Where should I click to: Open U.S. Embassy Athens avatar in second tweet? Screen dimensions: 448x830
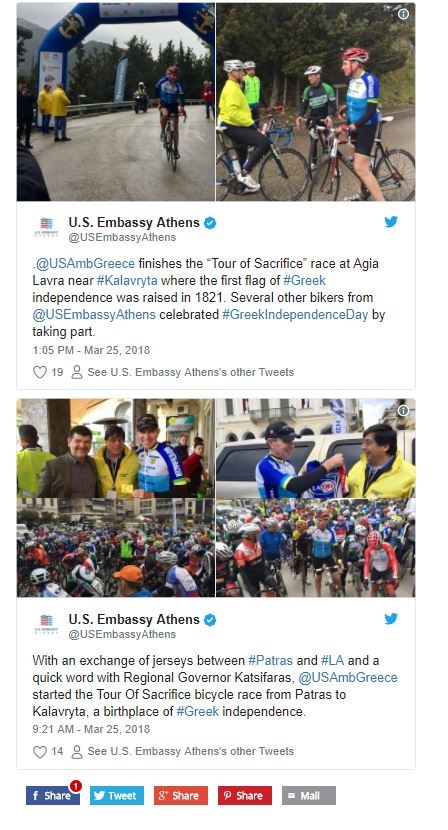(x=46, y=624)
